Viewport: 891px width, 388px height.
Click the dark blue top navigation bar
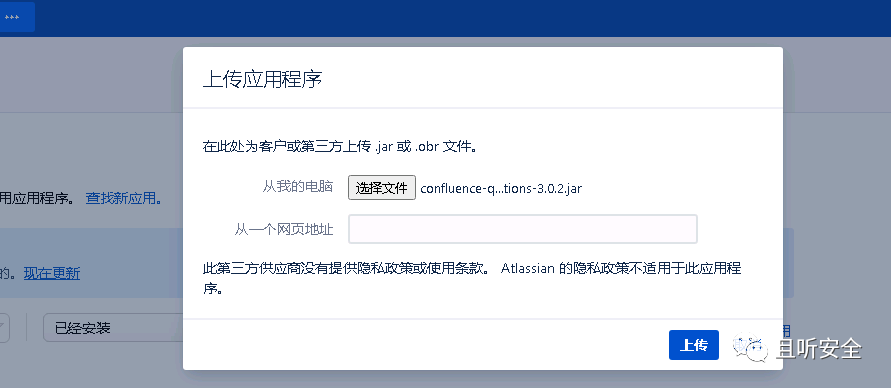click(446, 18)
